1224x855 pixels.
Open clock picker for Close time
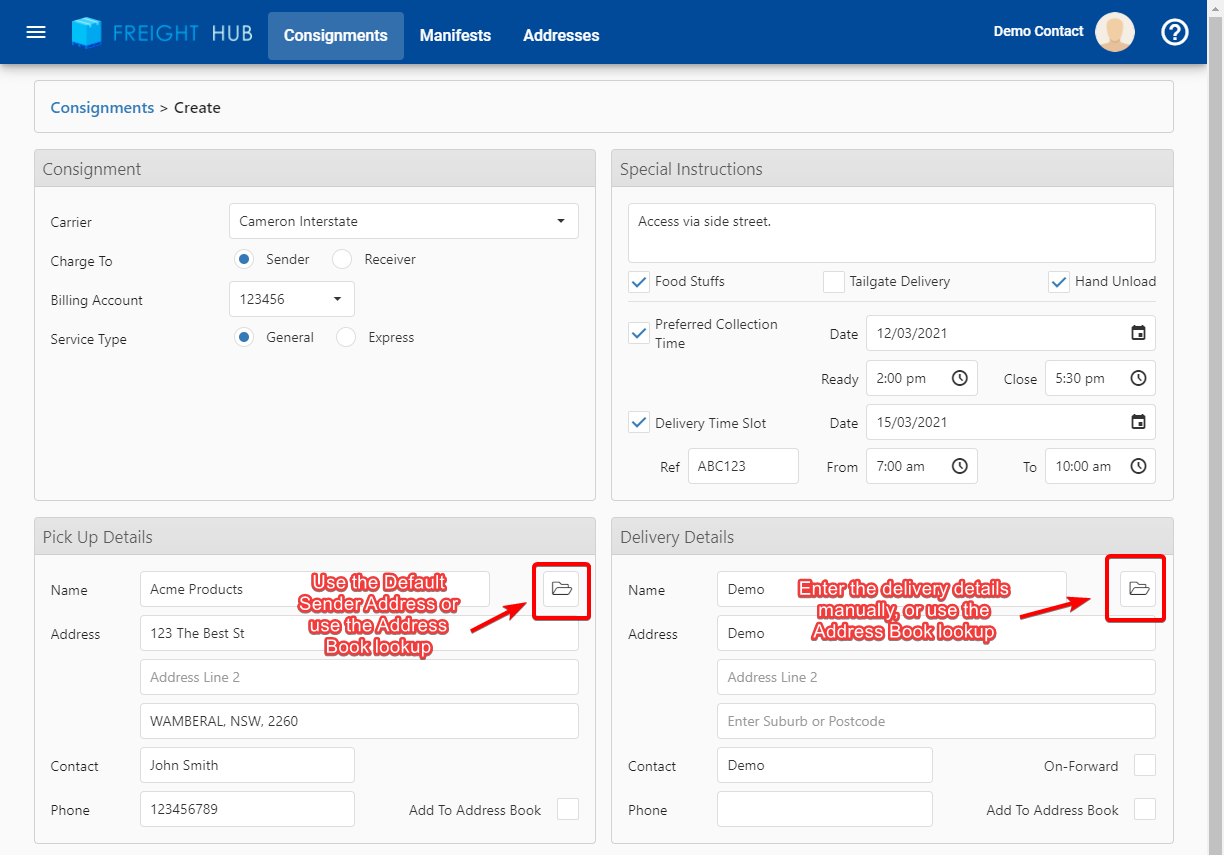pos(1138,378)
